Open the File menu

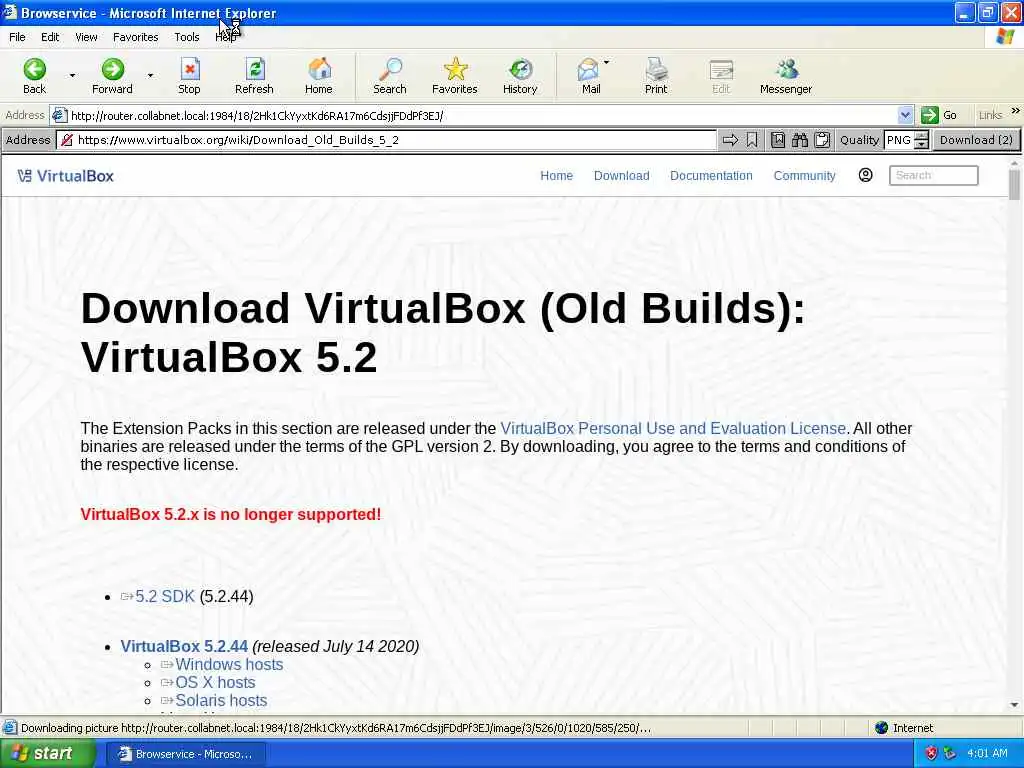click(x=17, y=37)
